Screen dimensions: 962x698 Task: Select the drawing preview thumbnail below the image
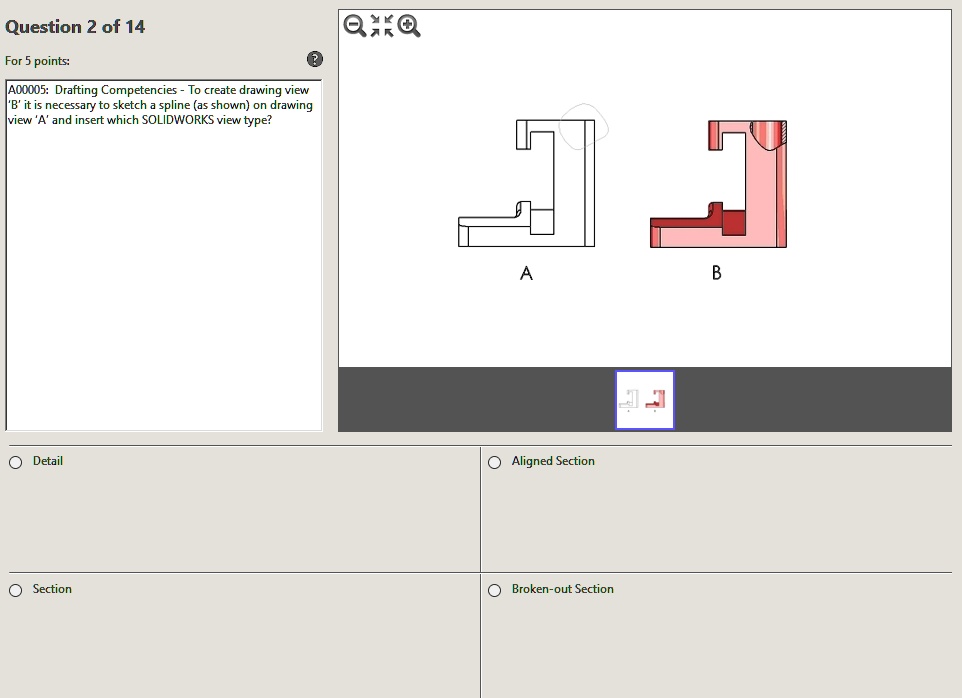point(644,399)
